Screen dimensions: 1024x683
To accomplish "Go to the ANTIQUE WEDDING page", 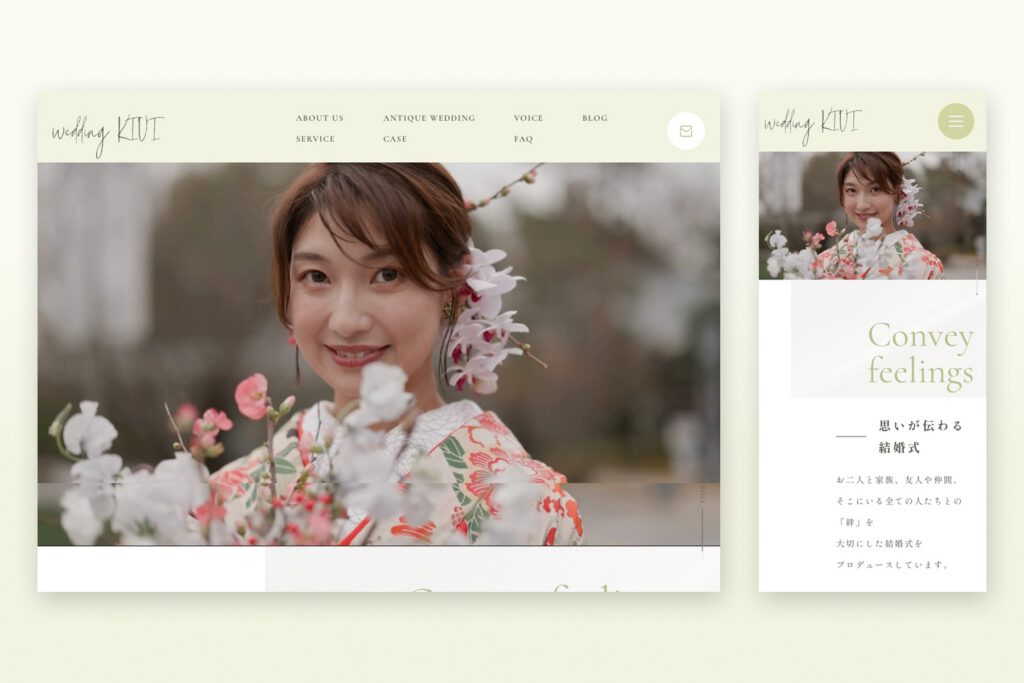I will (x=428, y=118).
